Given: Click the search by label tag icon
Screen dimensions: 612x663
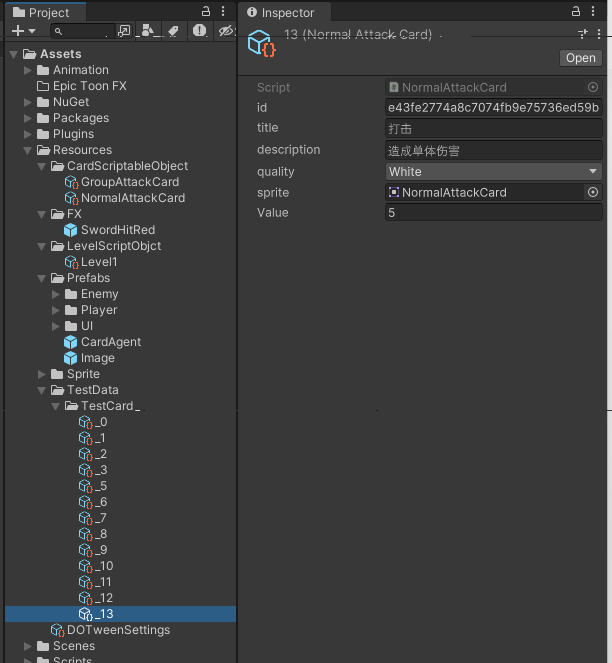Looking at the screenshot, I should click(x=173, y=31).
